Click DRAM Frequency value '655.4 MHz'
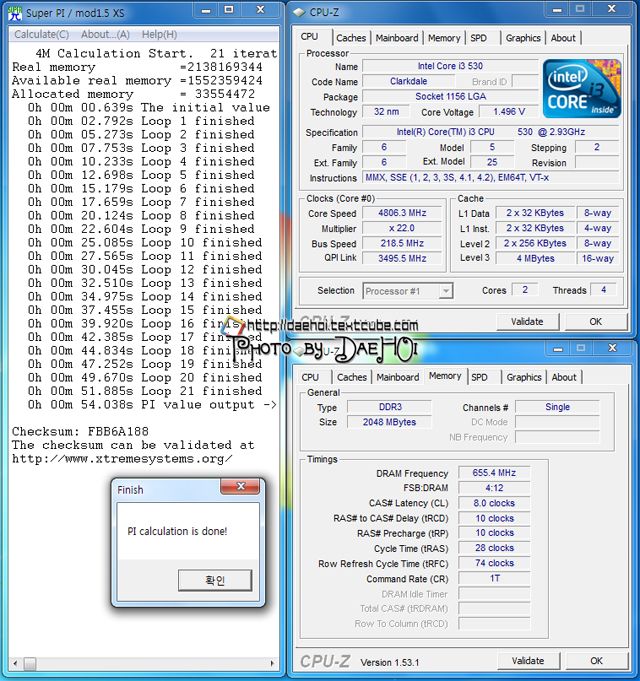This screenshot has height=681, width=640. click(x=494, y=473)
